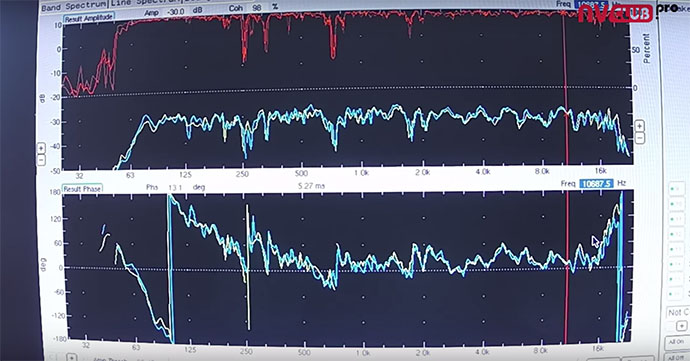Zoom in amplitude graph with left plus button

pyautogui.click(x=41, y=148)
